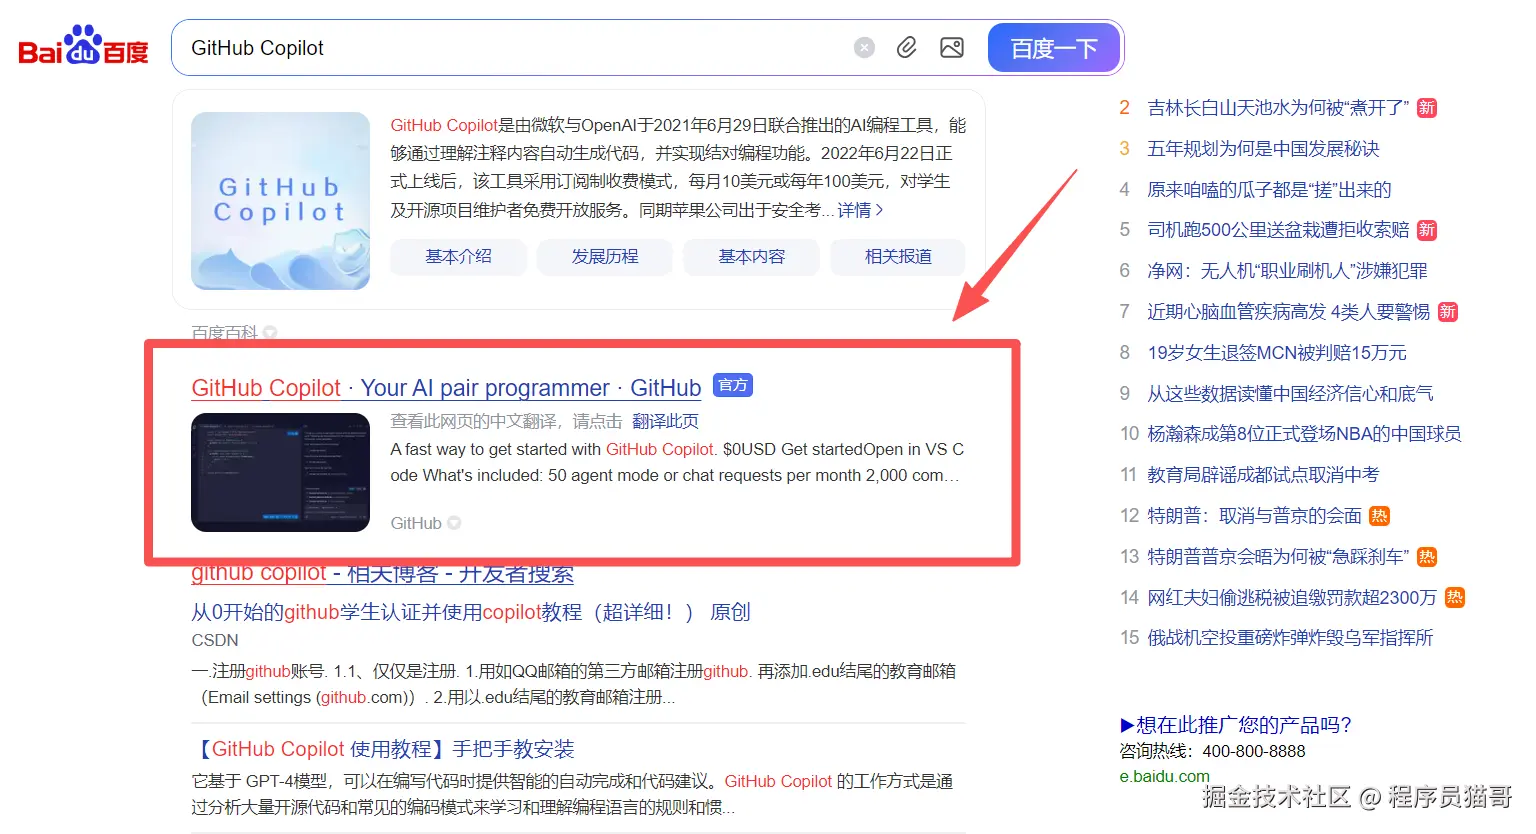The width and height of the screenshot is (1536, 834).
Task: Click the CSDN source label
Action: pyautogui.click(x=215, y=640)
